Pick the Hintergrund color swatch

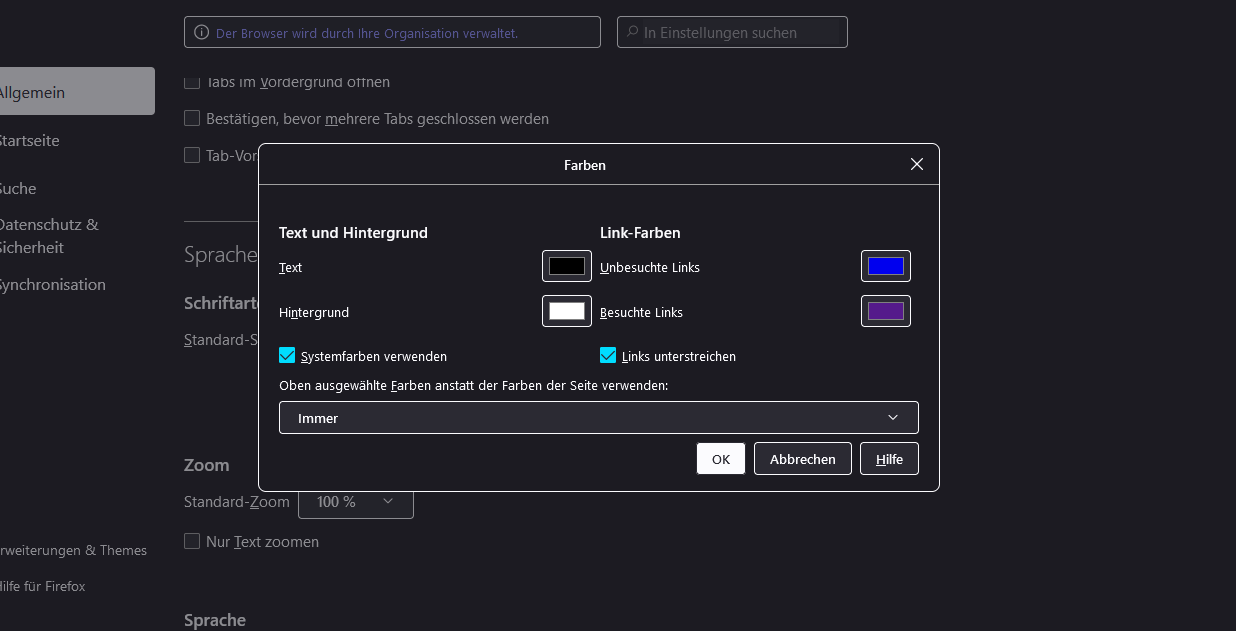coord(566,311)
